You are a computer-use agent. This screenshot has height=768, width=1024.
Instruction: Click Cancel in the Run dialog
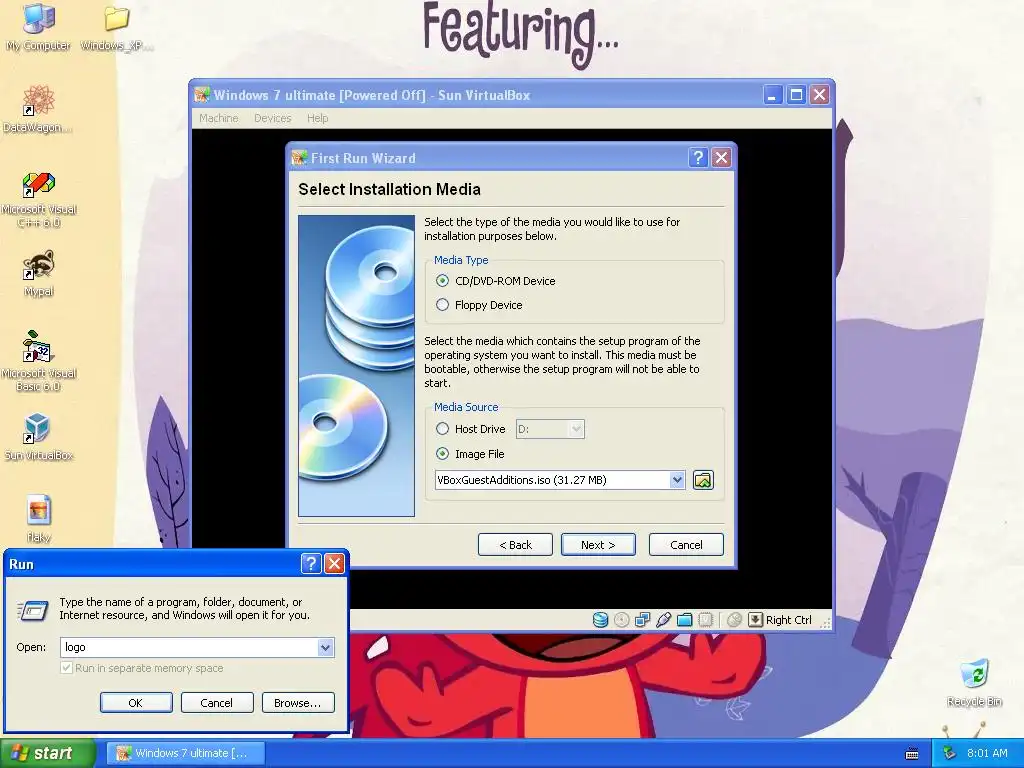[217, 703]
